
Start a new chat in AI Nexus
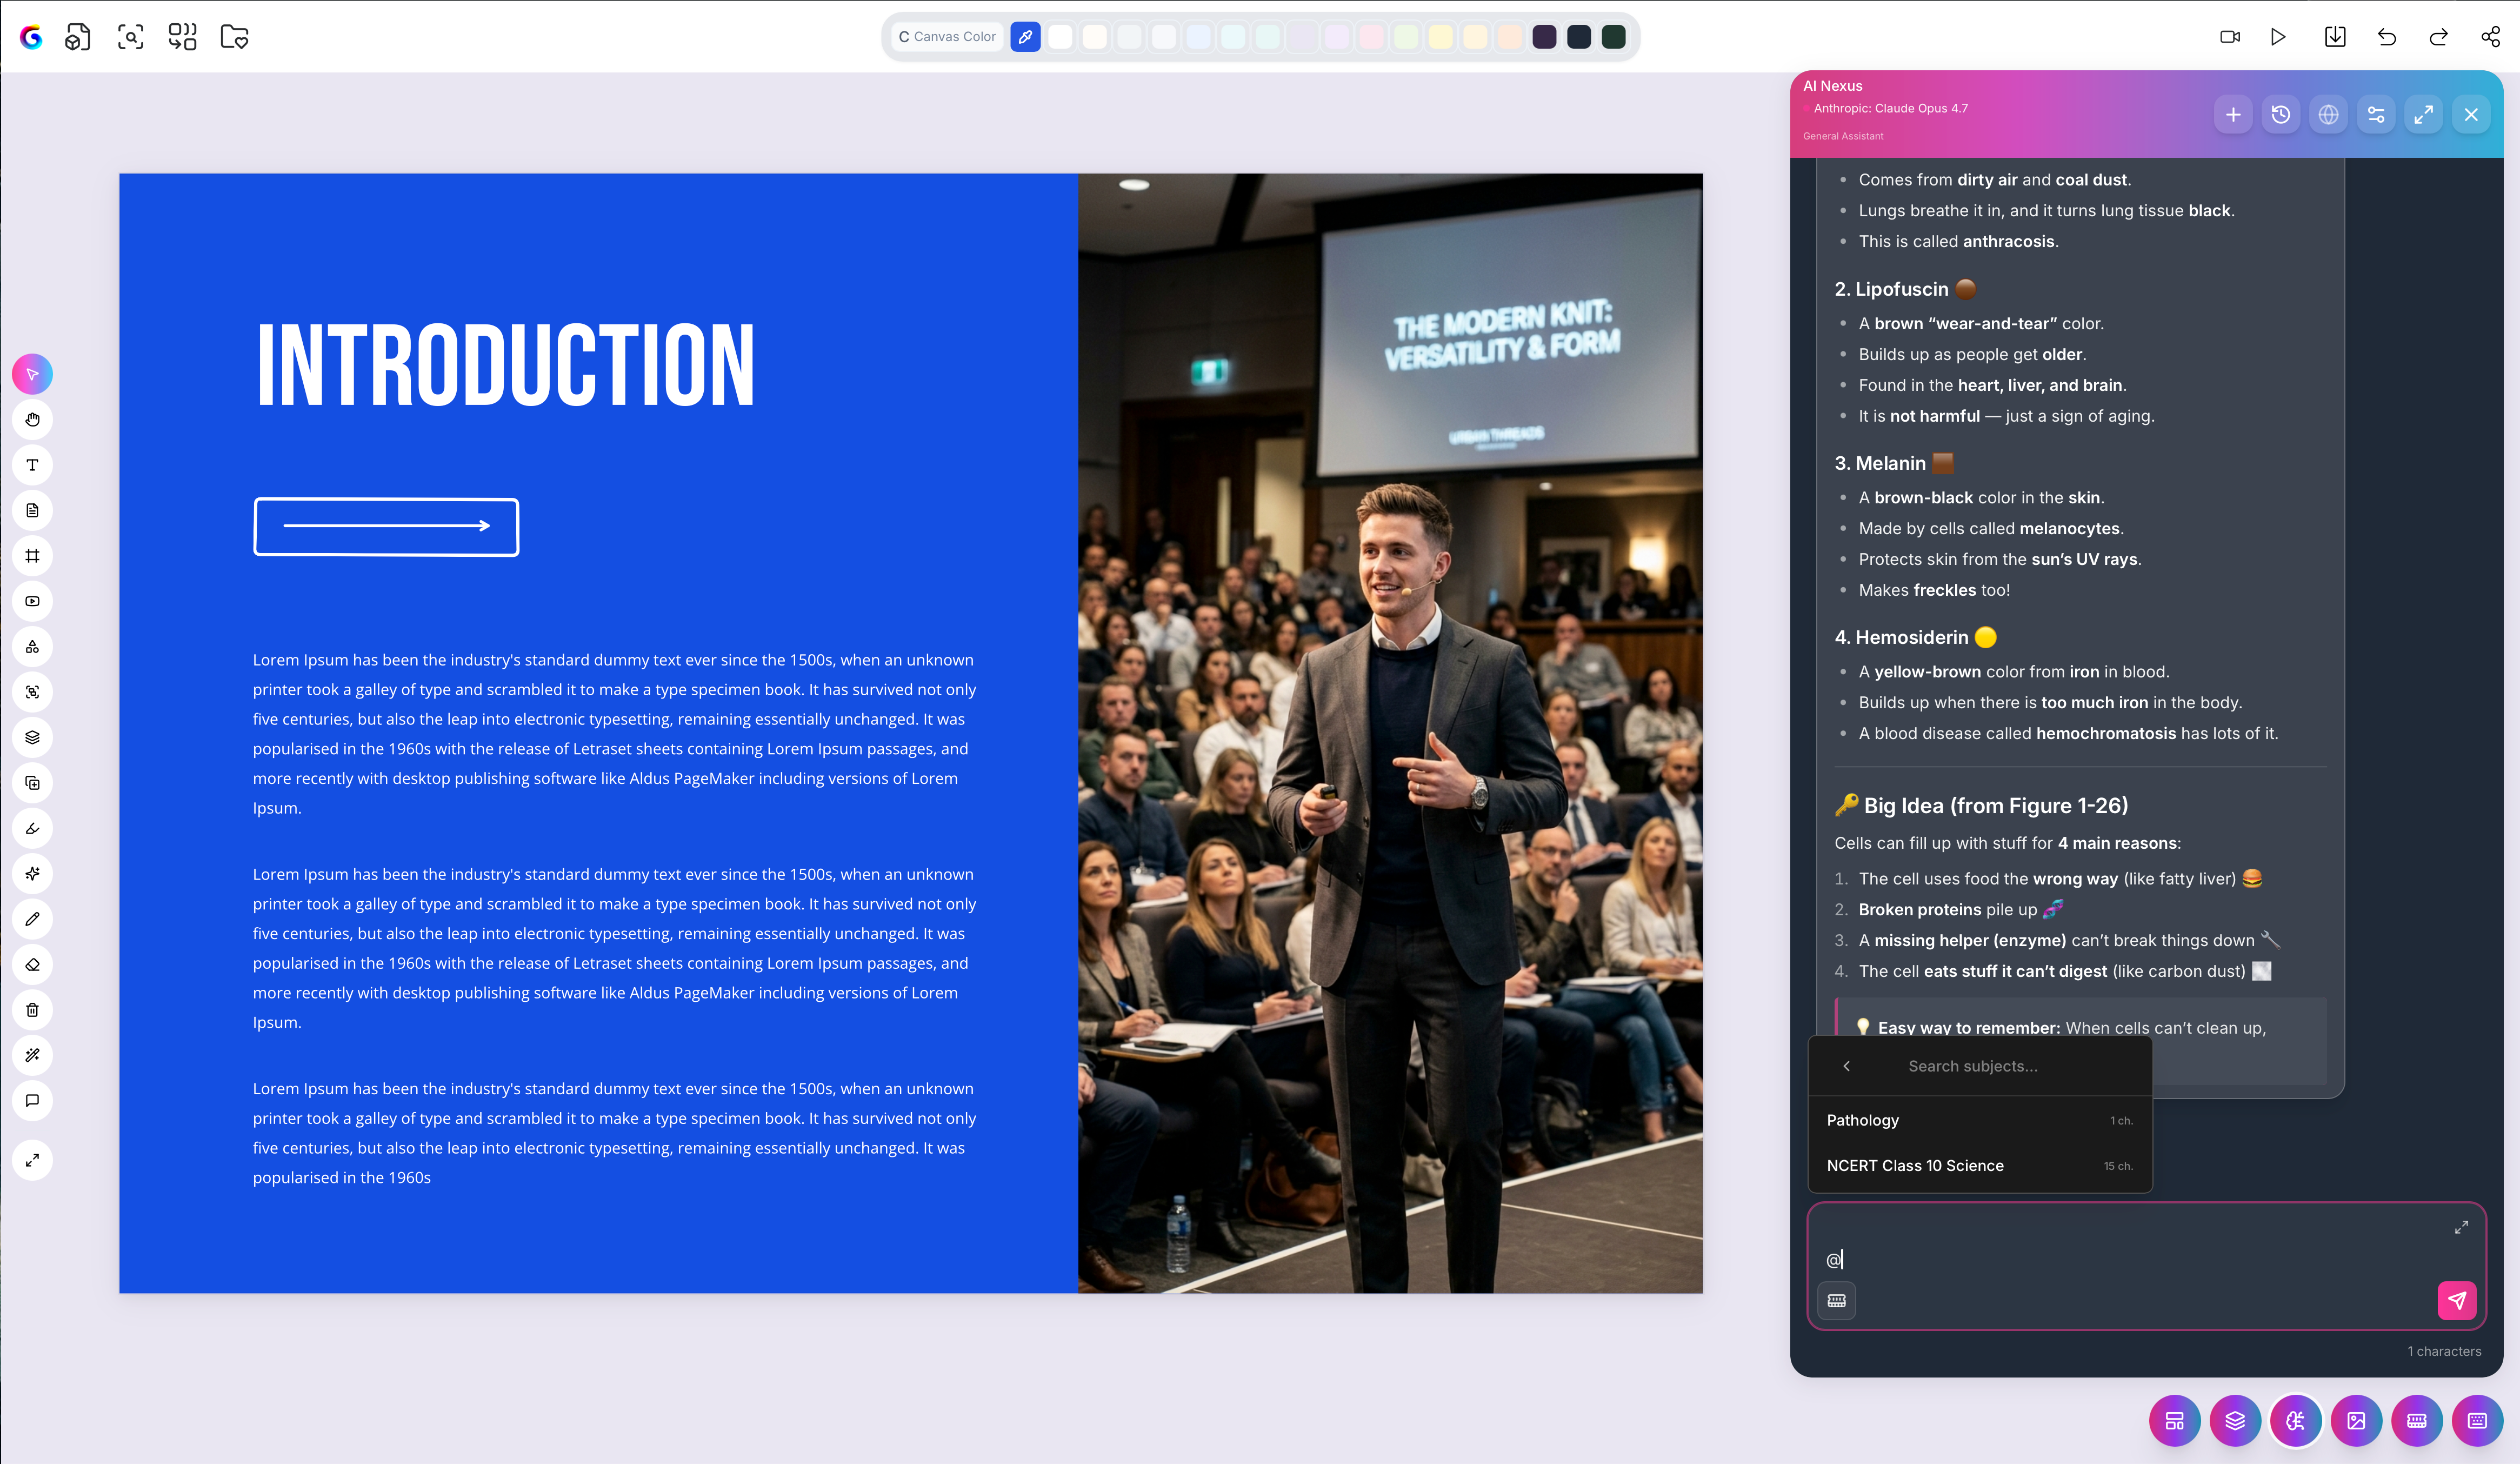point(2233,115)
